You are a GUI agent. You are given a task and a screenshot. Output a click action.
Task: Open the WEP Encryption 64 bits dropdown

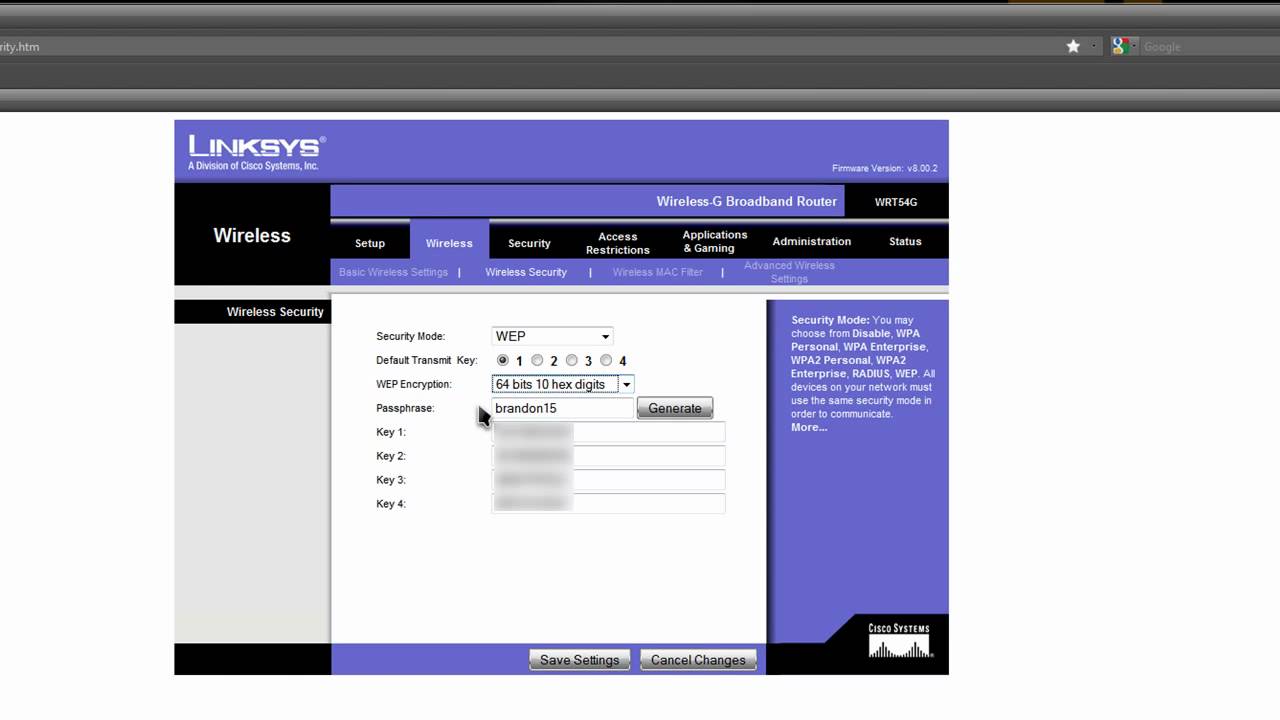[563, 384]
